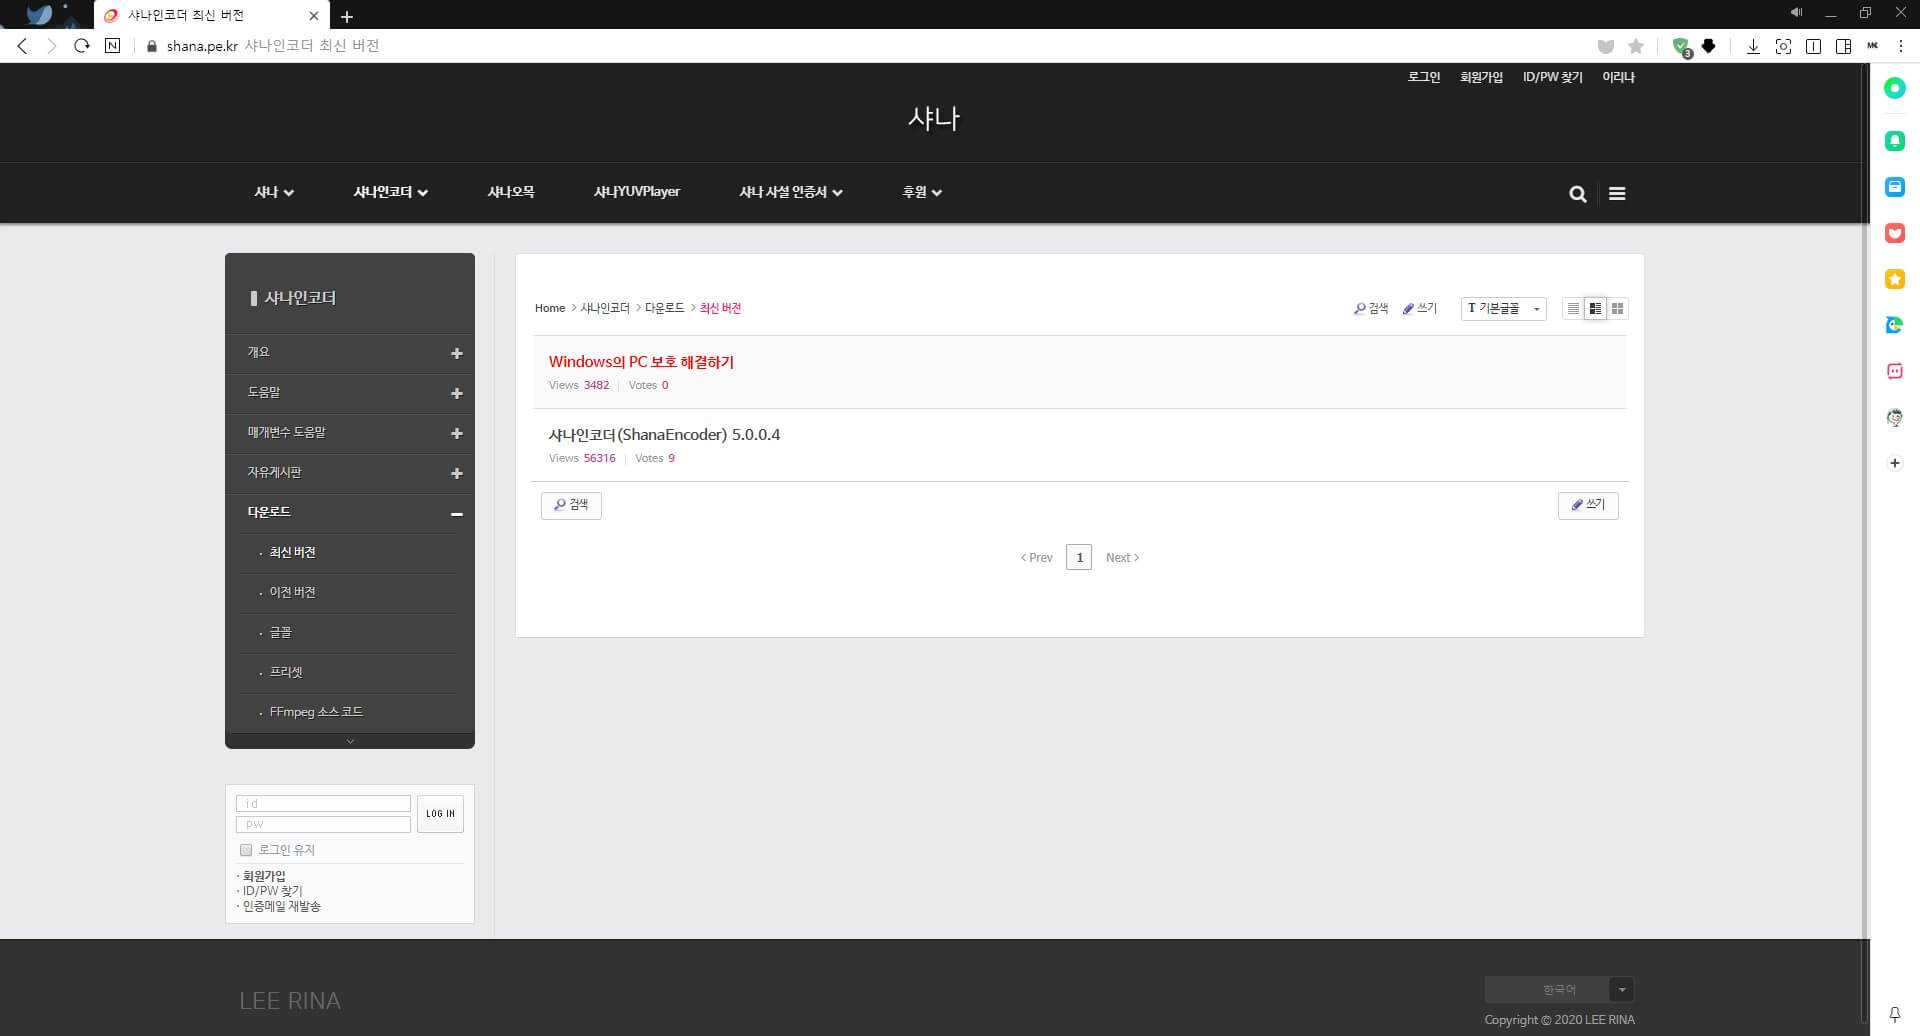1920x1036 pixels.
Task: Open the red Pocket sidebar icon
Action: tap(1895, 233)
